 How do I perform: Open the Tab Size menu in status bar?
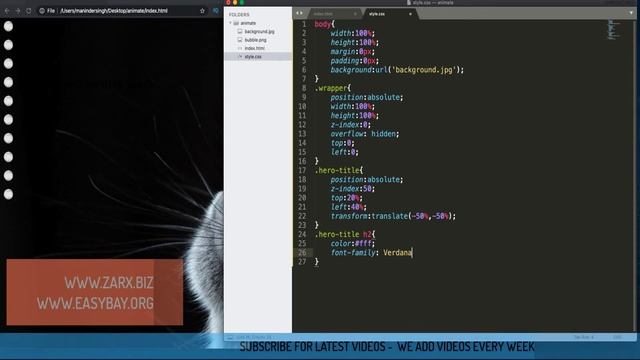584,338
